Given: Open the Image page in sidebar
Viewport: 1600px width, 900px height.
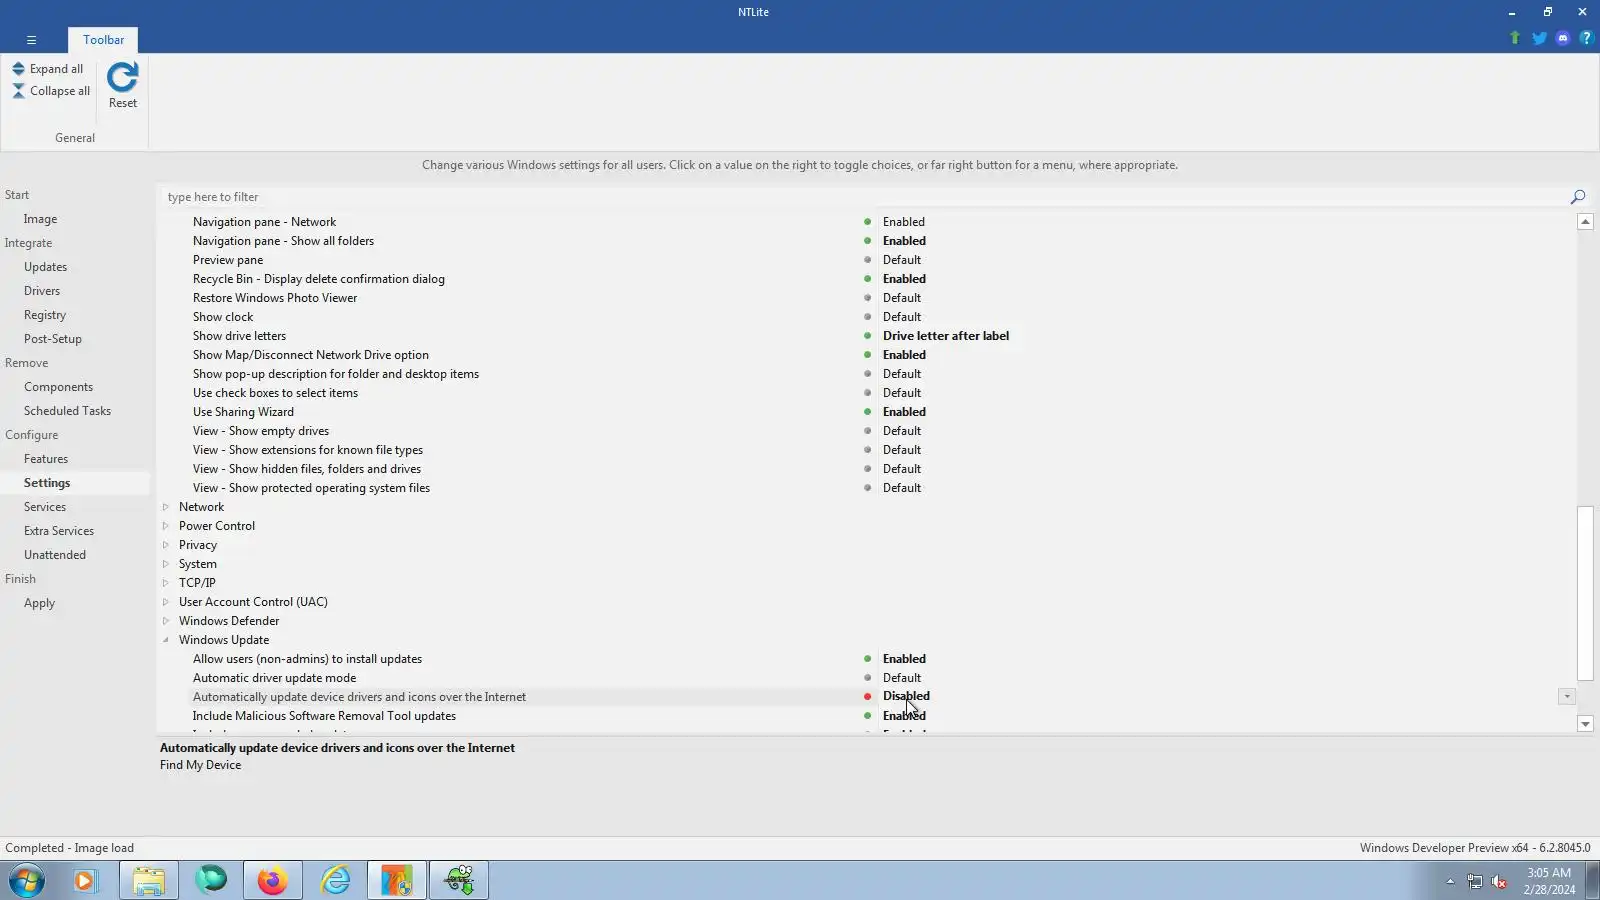Looking at the screenshot, I should pos(40,219).
